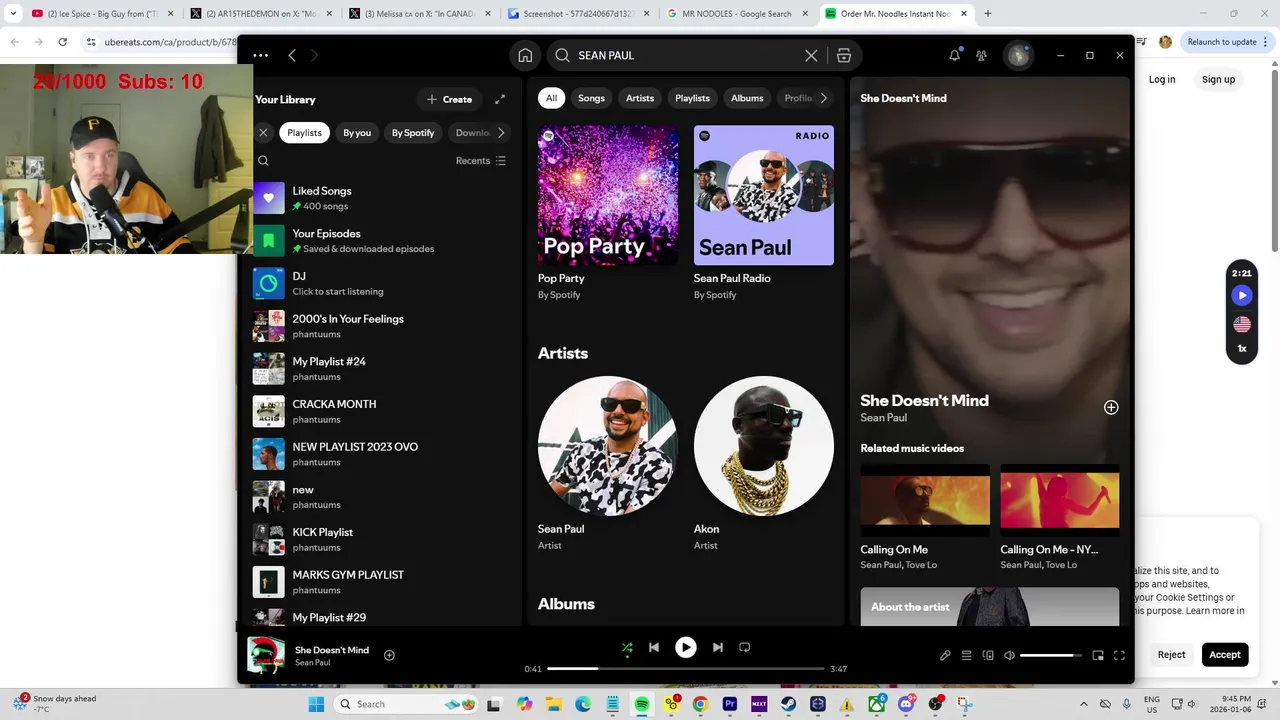Viewport: 1280px width, 720px height.
Task: Switch to Albums search tab
Action: point(747,98)
